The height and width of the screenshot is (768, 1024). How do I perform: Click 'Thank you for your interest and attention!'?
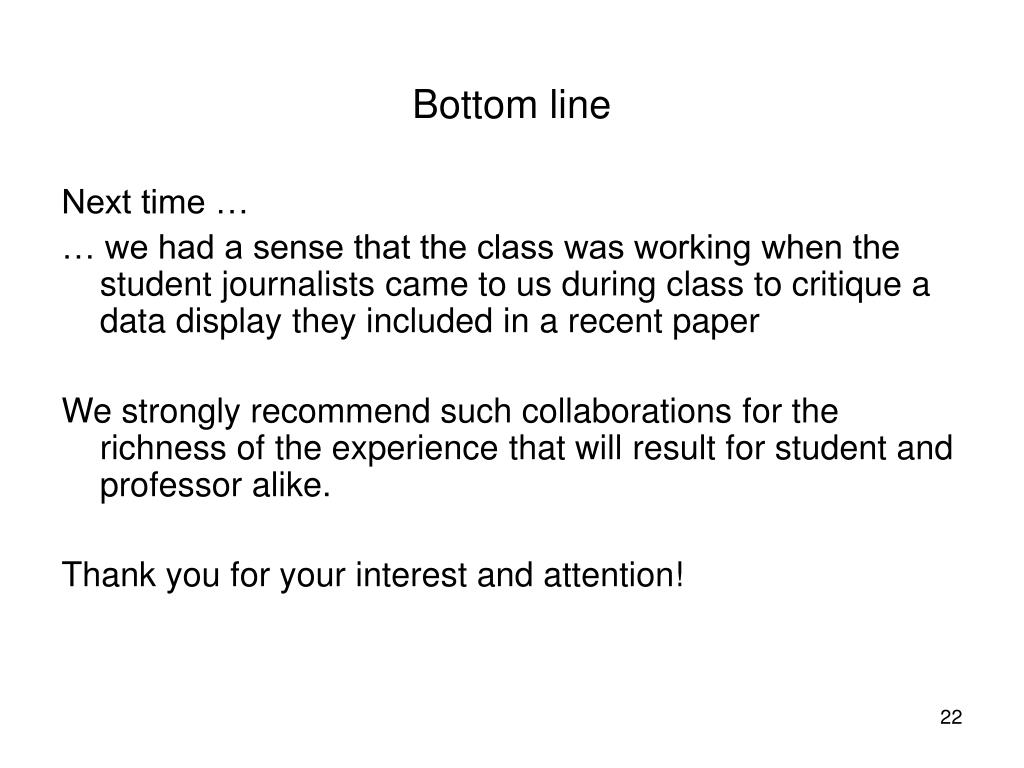tap(373, 575)
